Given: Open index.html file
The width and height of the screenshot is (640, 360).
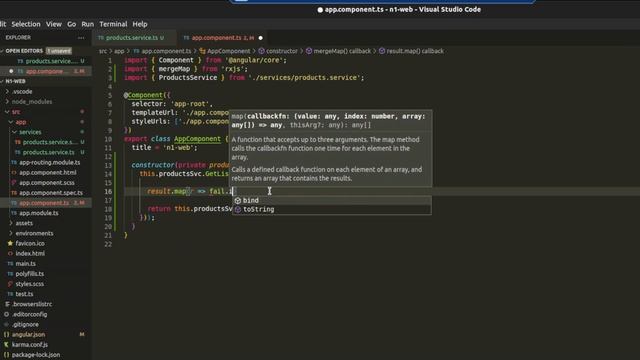Looking at the screenshot, I should point(30,253).
